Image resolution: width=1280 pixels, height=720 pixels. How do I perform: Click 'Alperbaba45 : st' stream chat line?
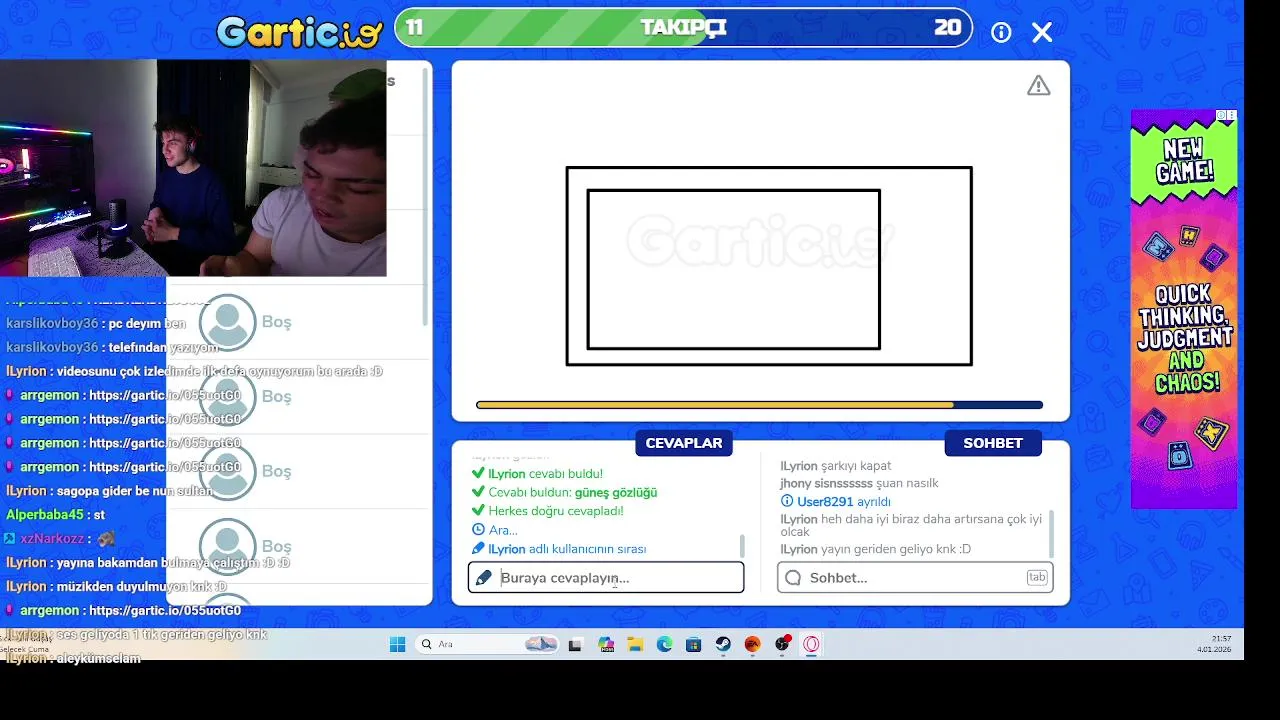(x=55, y=514)
